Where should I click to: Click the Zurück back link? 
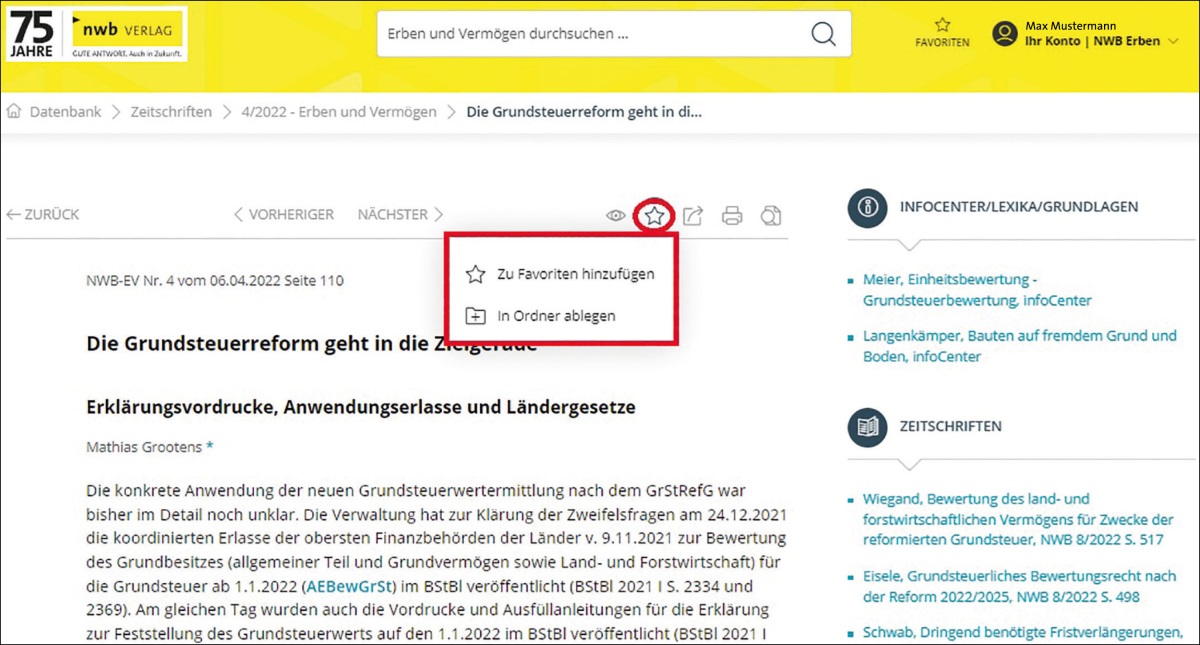click(43, 215)
